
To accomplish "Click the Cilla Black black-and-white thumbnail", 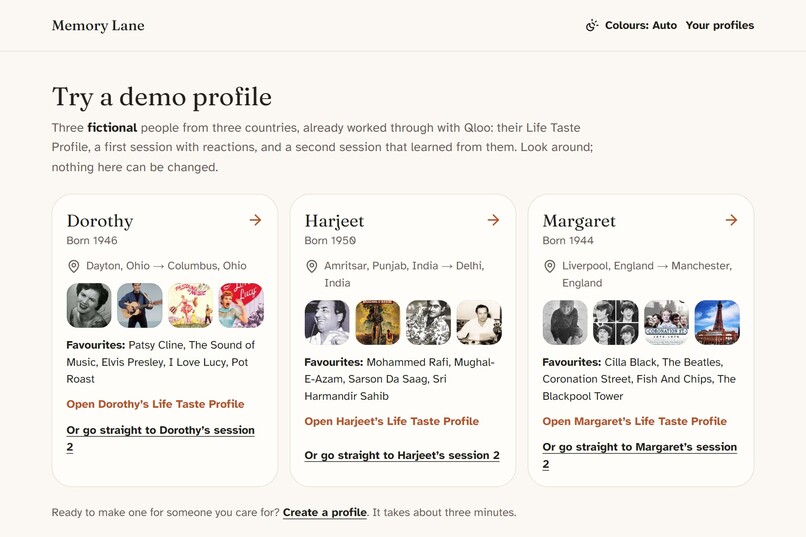I will pyautogui.click(x=565, y=322).
